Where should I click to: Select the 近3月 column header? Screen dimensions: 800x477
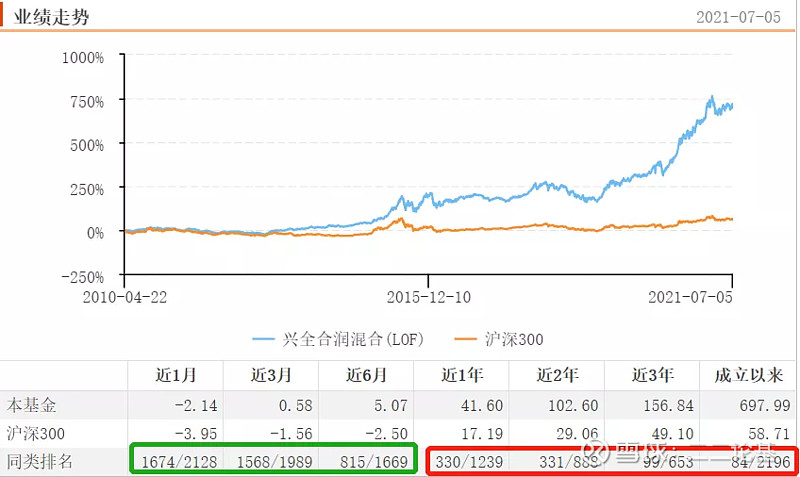pyautogui.click(x=270, y=375)
